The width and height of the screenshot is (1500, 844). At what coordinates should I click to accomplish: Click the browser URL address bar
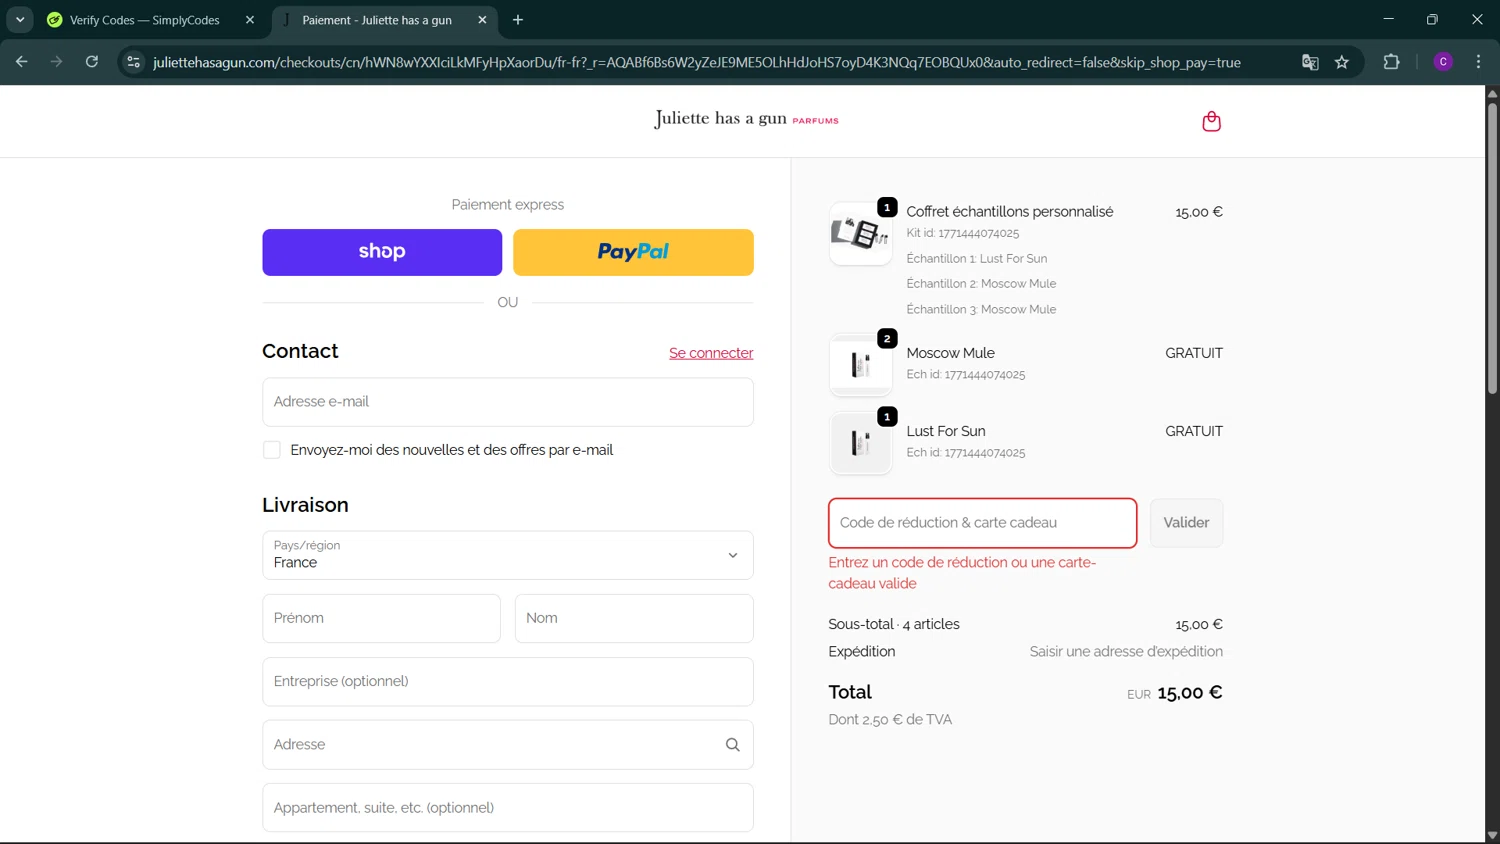(697, 62)
